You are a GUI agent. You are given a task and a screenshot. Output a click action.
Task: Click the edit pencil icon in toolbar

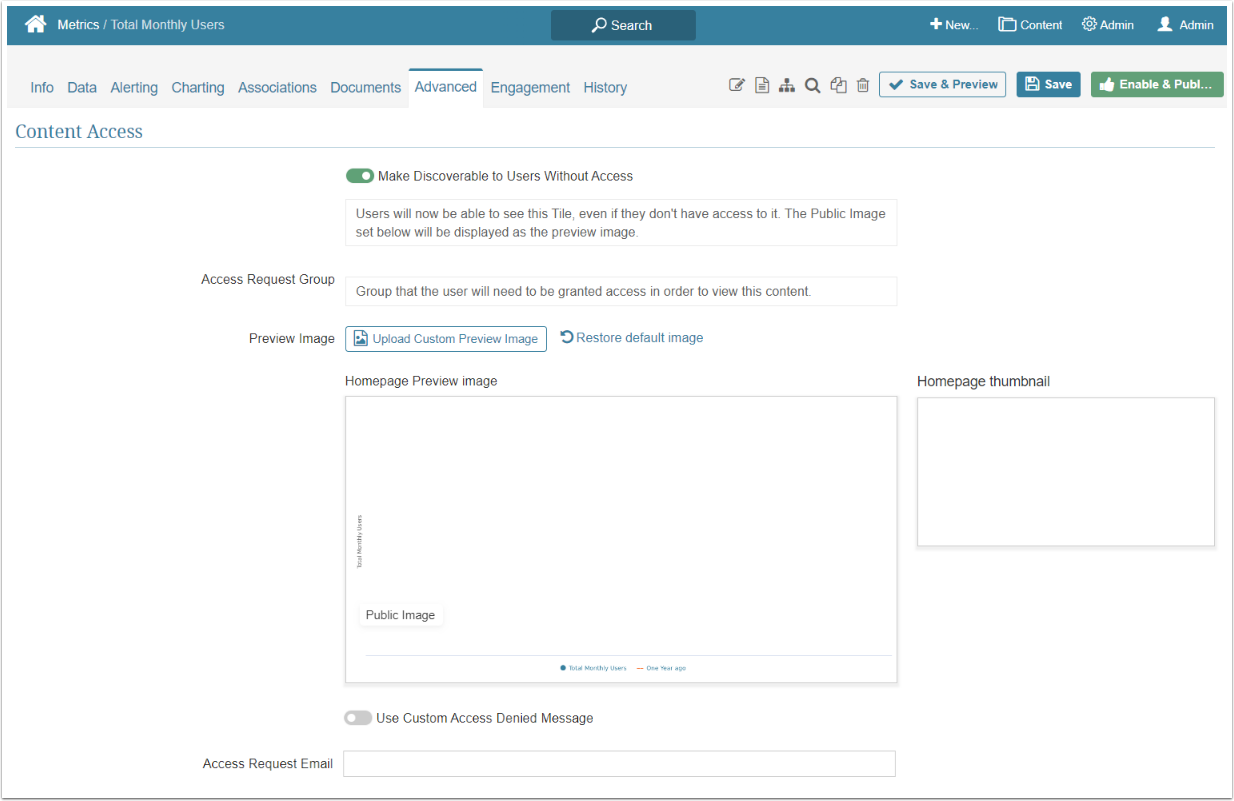pos(737,86)
